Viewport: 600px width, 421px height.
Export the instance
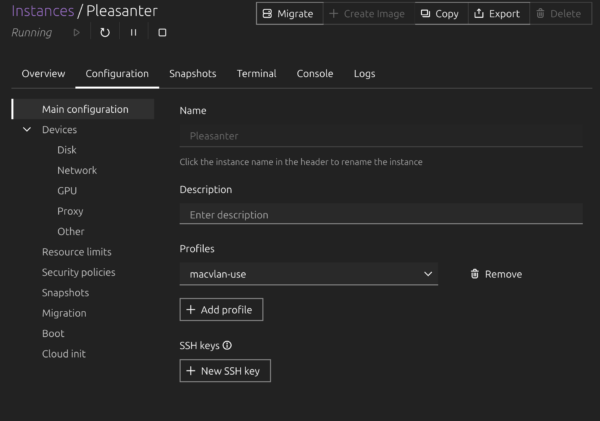[496, 14]
